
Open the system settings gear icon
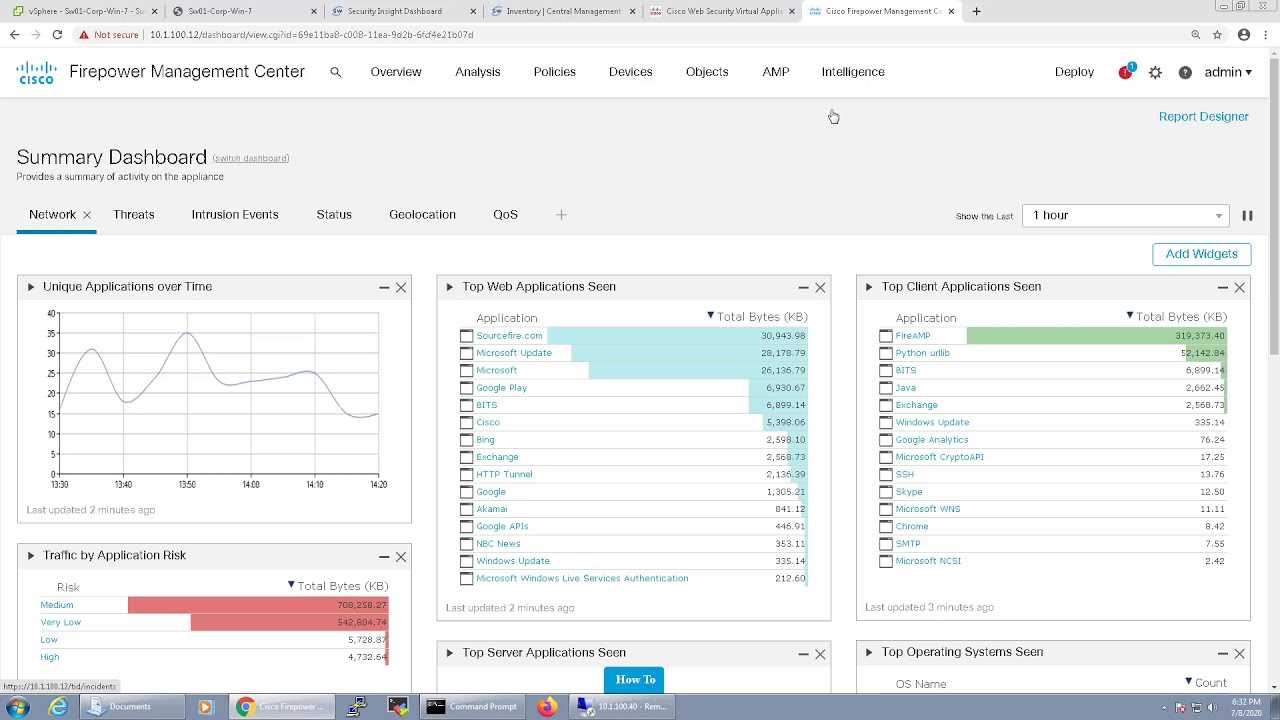point(1155,72)
